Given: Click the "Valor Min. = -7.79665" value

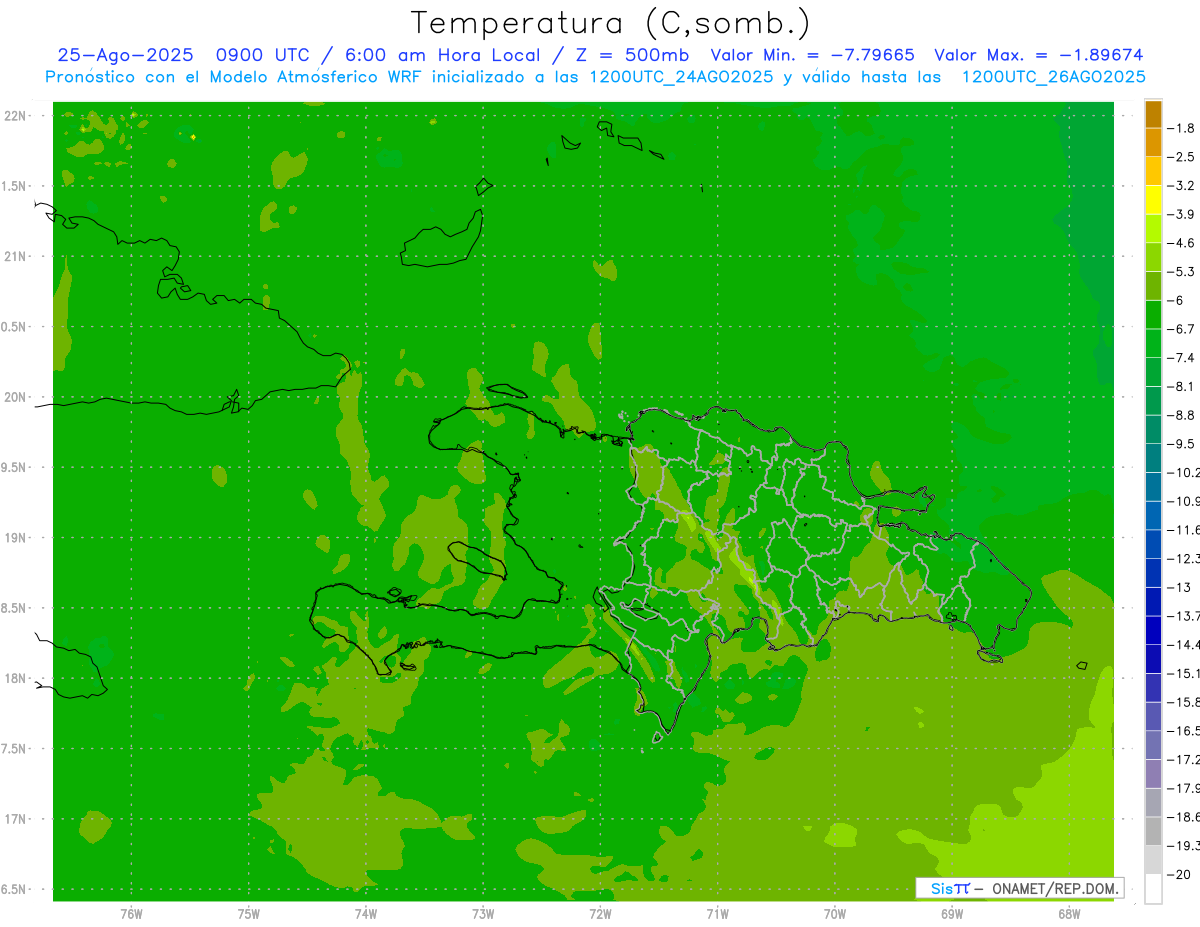Looking at the screenshot, I should point(812,55).
